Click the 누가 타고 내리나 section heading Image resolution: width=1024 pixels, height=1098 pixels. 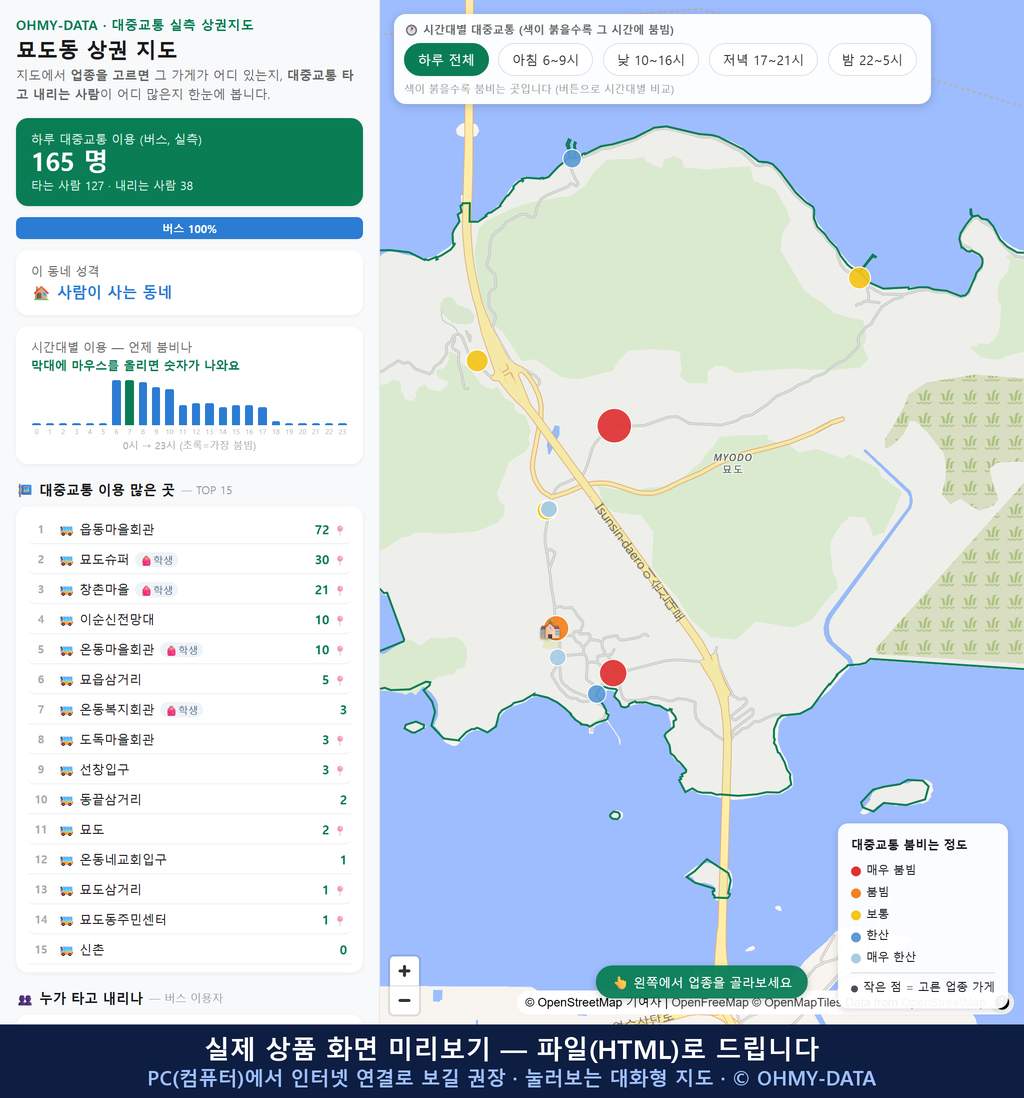pyautogui.click(x=91, y=999)
